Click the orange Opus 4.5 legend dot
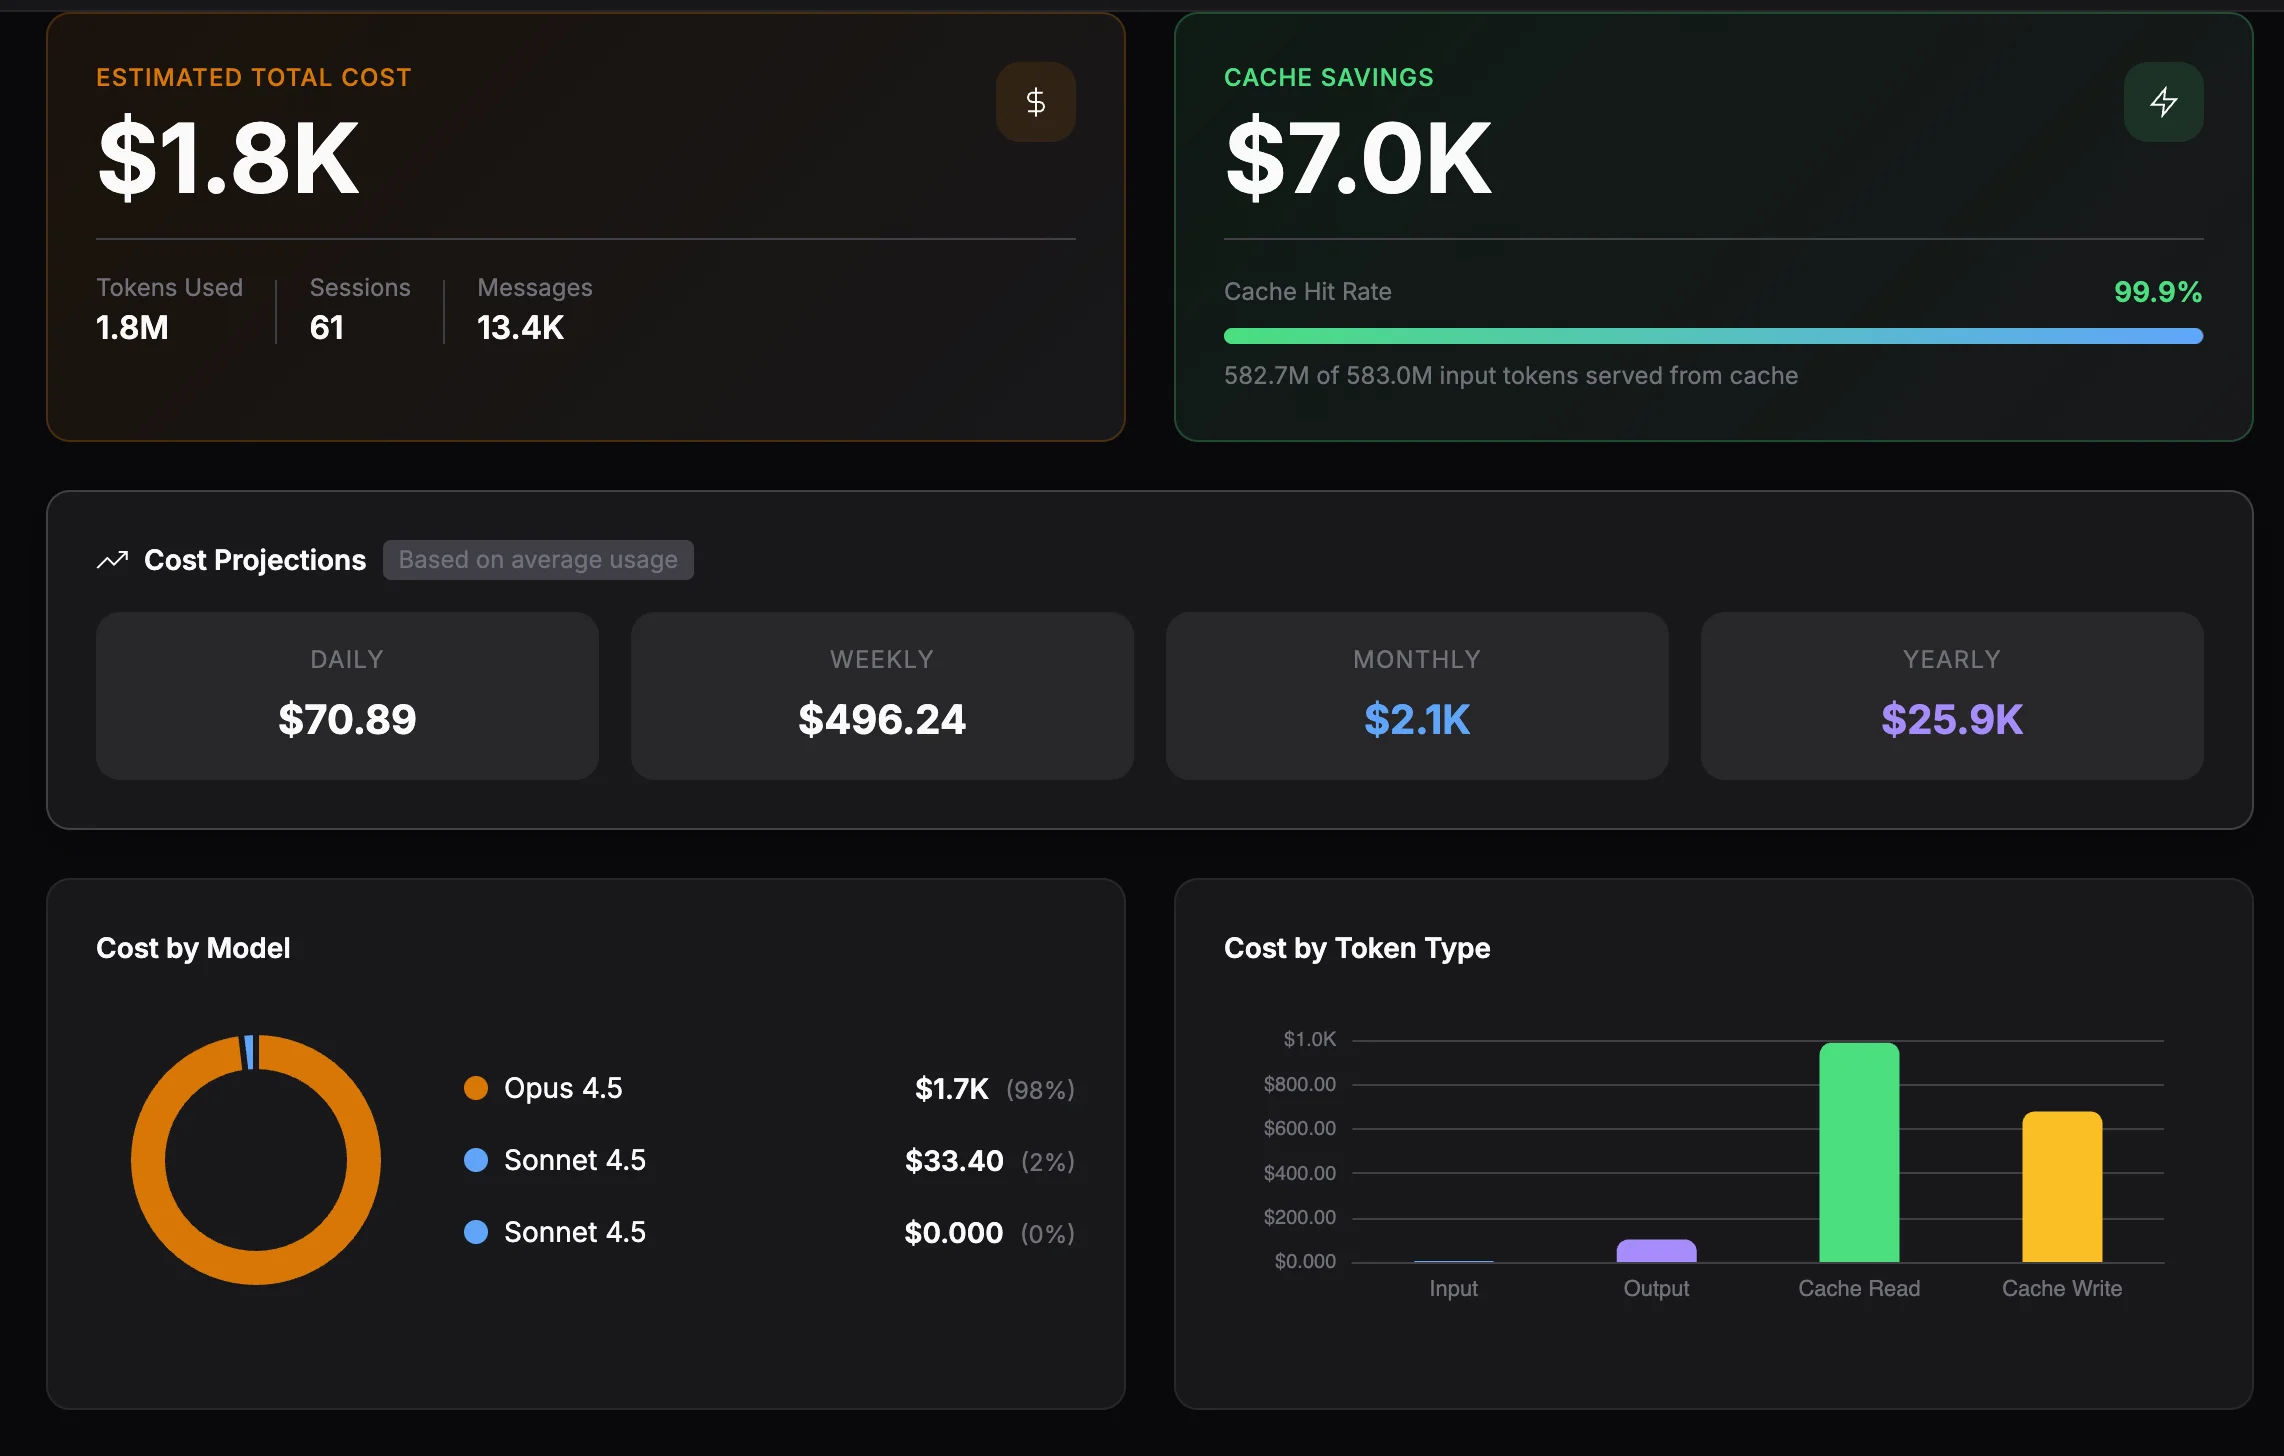The width and height of the screenshot is (2284, 1456). (x=476, y=1088)
